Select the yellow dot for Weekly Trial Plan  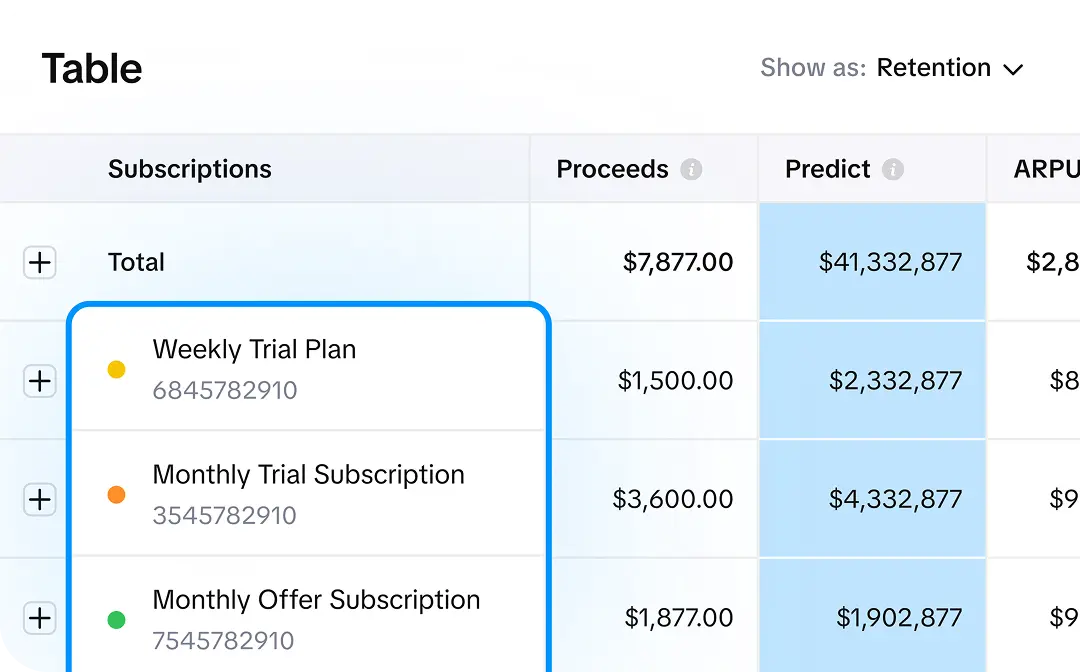click(116, 369)
